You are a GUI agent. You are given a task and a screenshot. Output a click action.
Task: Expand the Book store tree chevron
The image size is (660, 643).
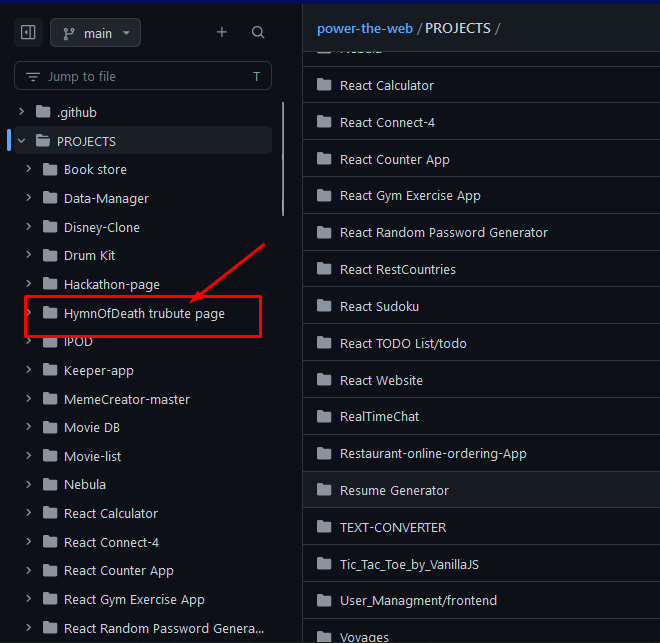(29, 169)
